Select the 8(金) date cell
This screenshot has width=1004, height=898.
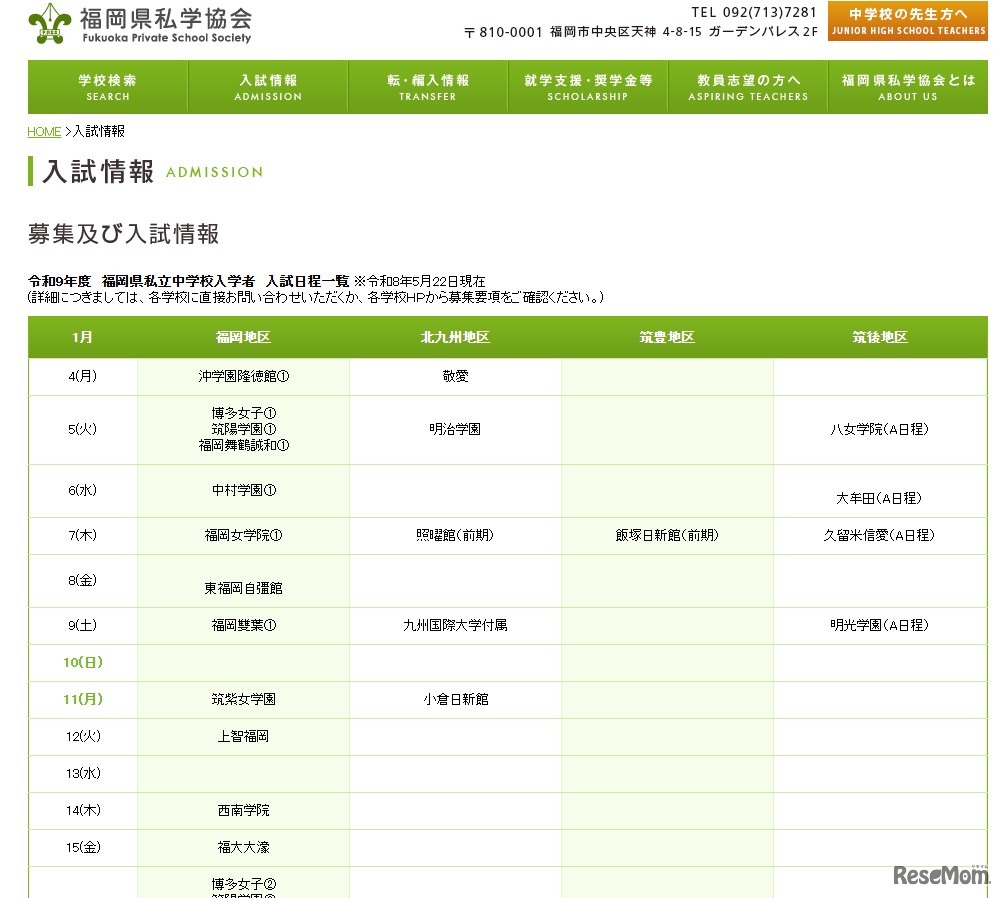click(83, 581)
